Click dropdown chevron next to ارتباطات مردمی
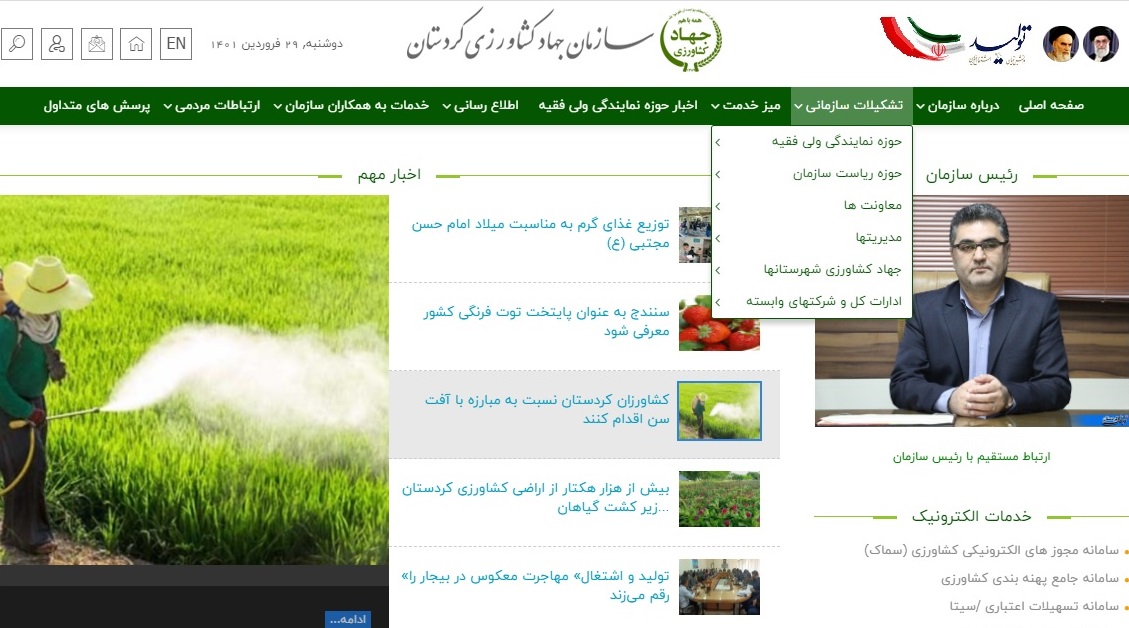The width and height of the screenshot is (1129, 628). point(168,107)
